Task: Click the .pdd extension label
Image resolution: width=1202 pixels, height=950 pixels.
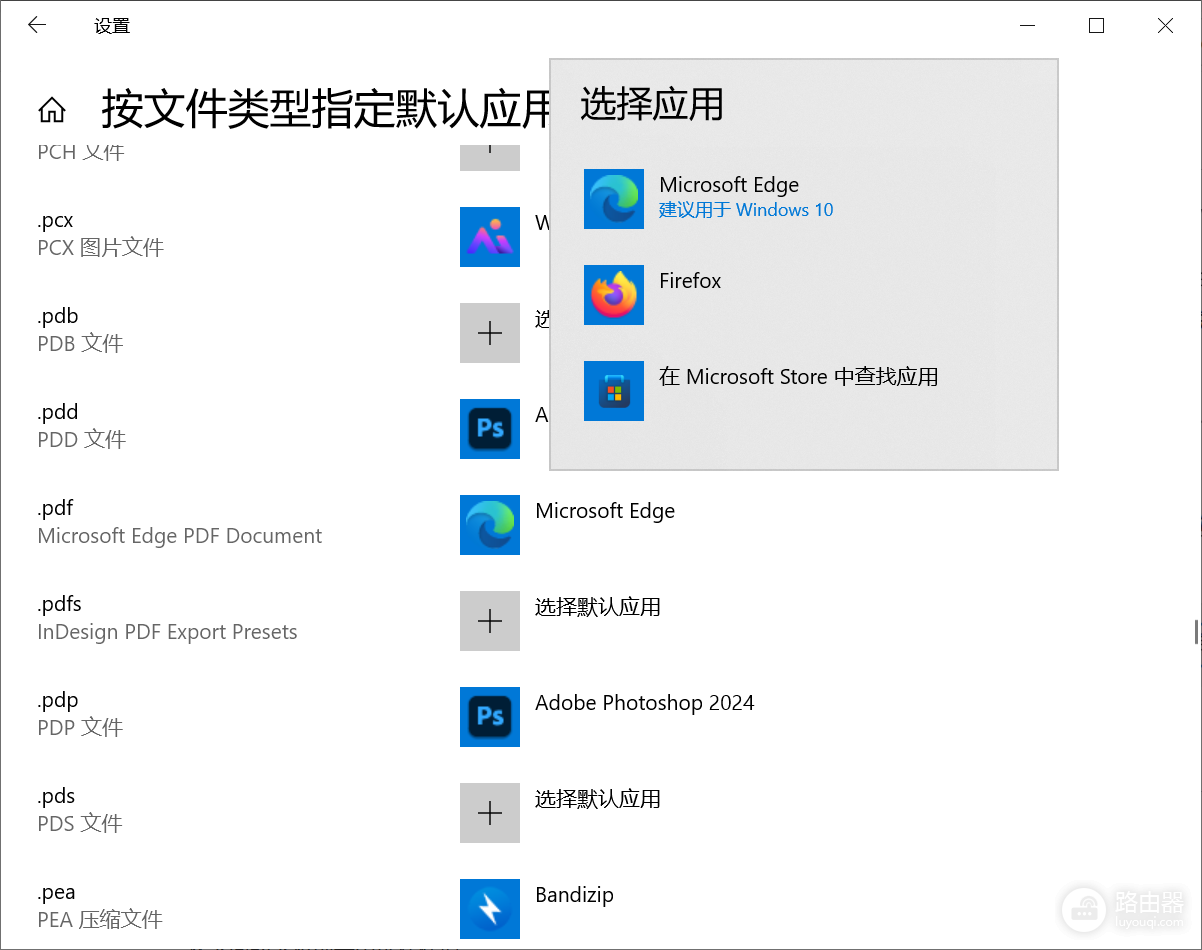Action: (x=58, y=412)
